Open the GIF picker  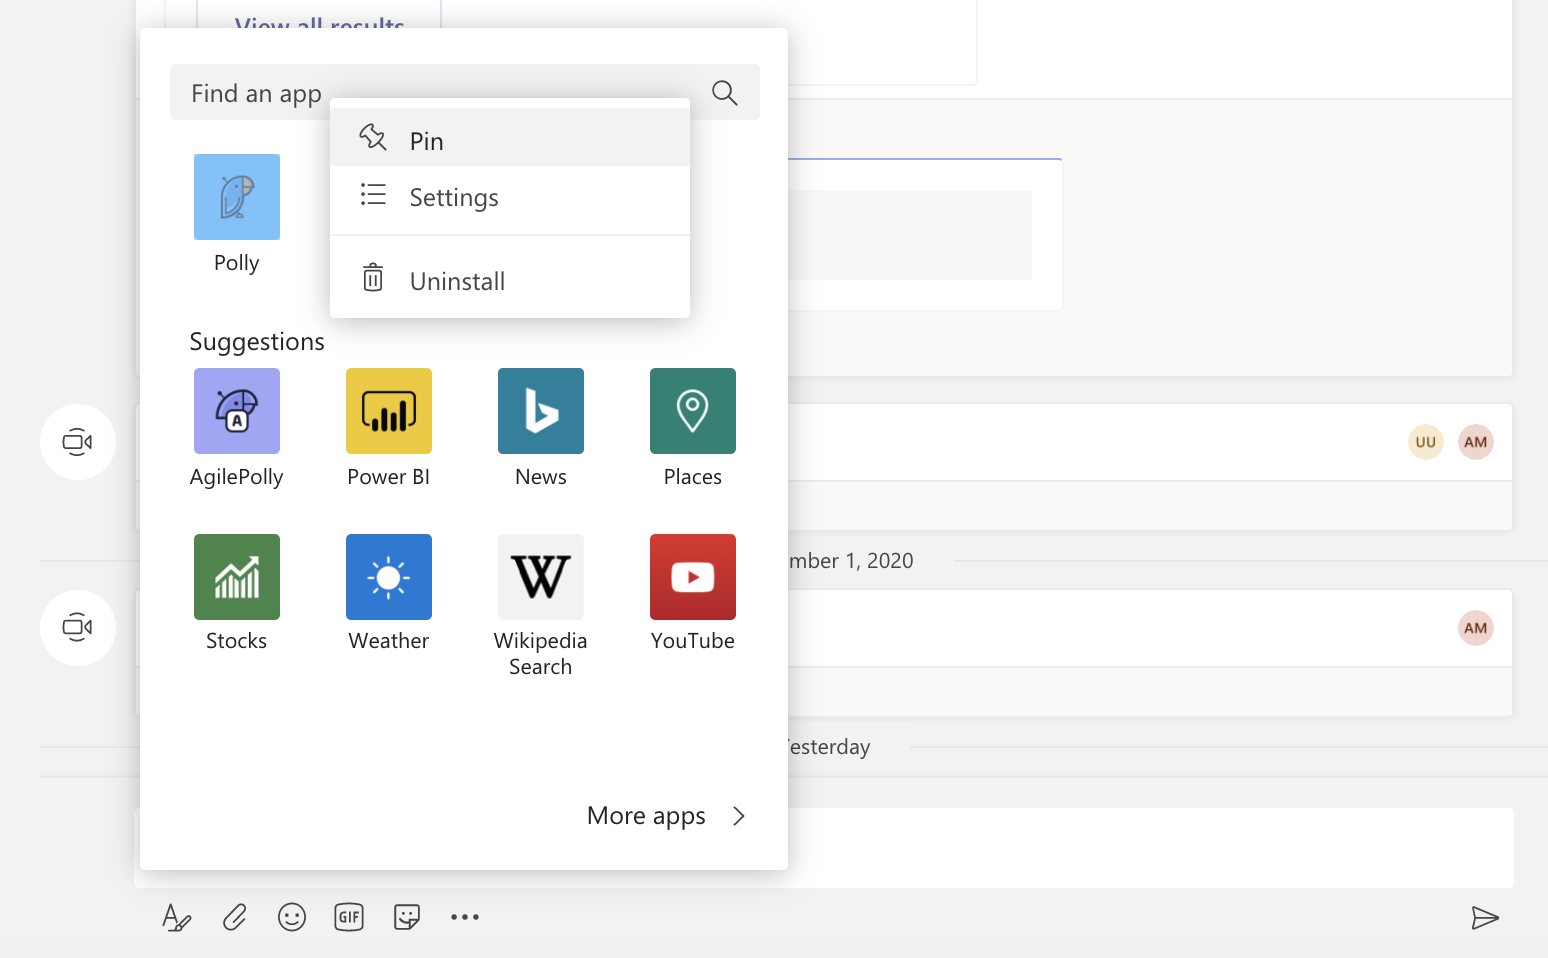click(349, 917)
